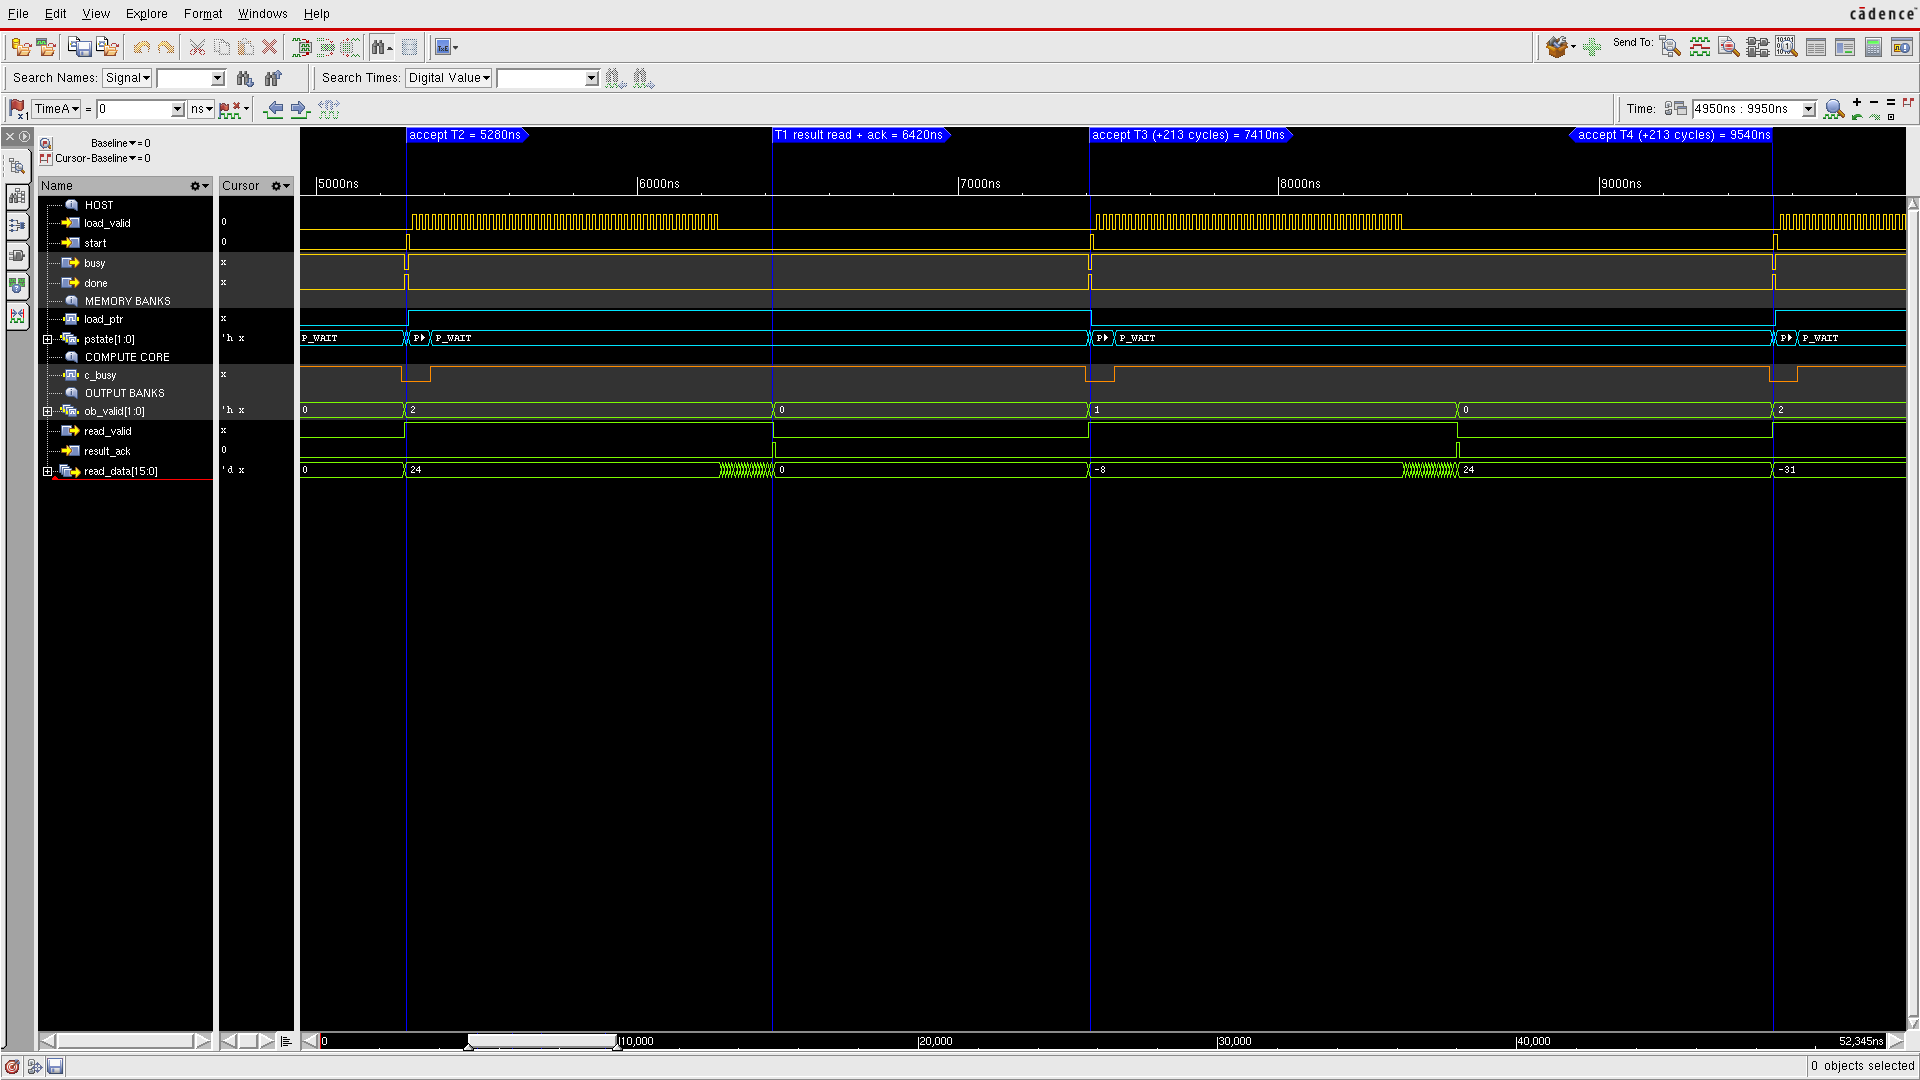Open the View menu
Viewport: 1920px width, 1080px height.
(96, 14)
